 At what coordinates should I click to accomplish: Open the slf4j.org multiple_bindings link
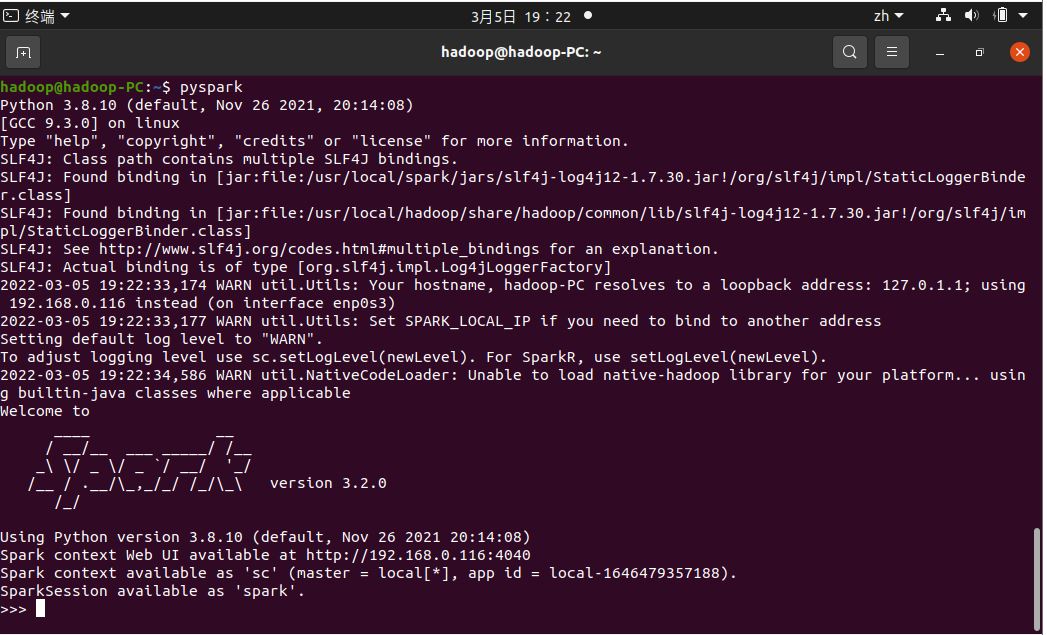point(320,250)
